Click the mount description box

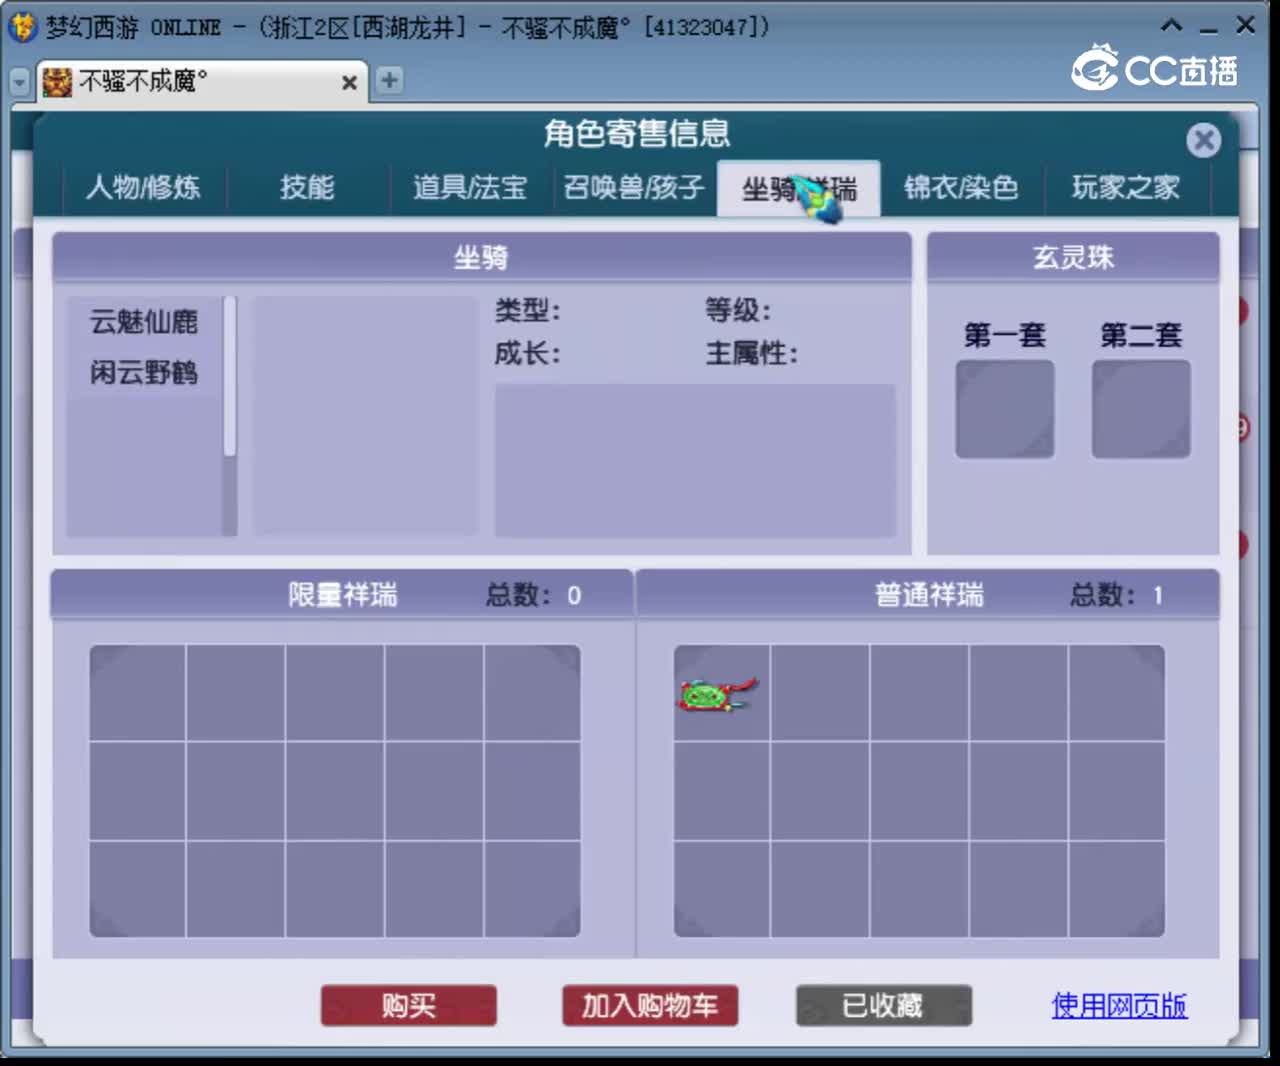coord(695,461)
